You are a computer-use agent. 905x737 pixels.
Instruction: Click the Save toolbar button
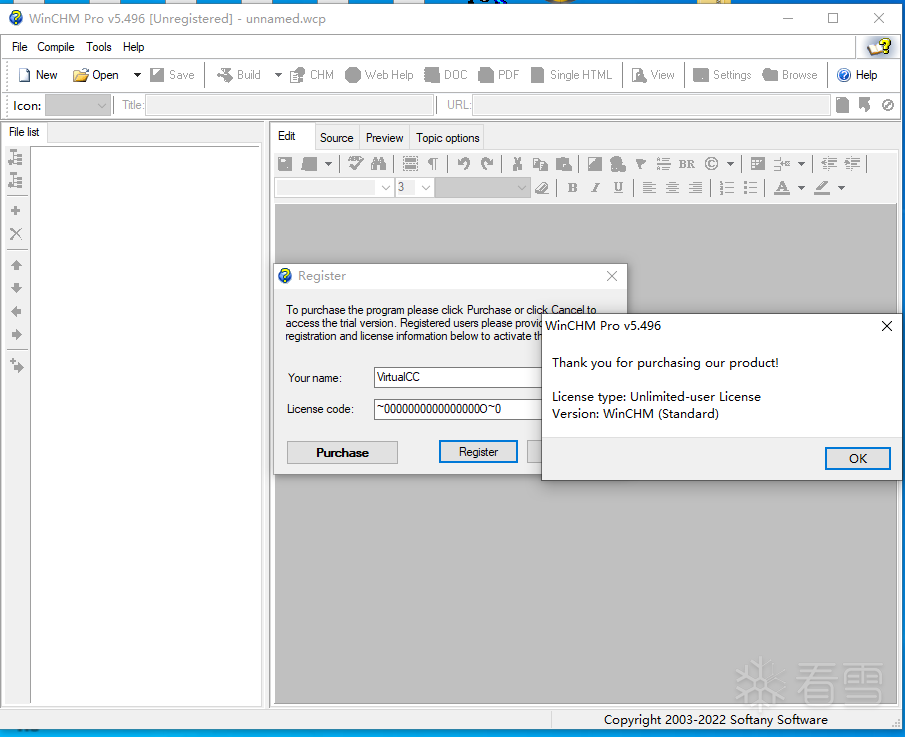tap(172, 75)
